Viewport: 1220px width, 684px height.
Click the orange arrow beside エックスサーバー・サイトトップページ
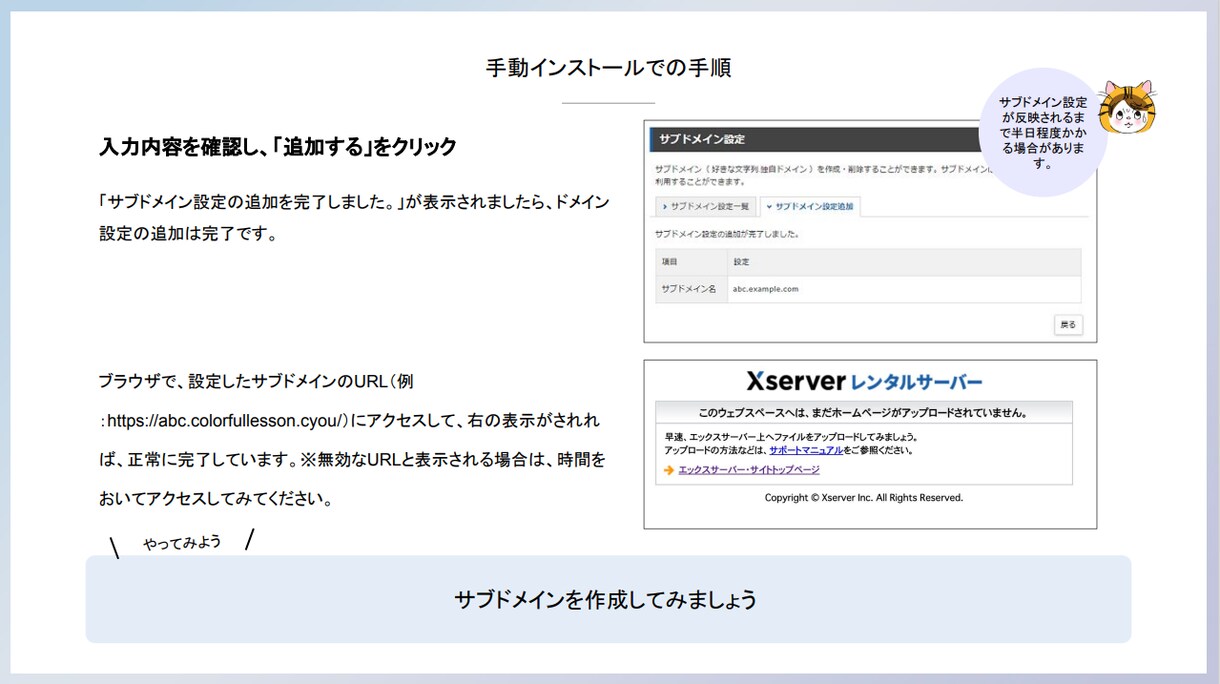669,470
